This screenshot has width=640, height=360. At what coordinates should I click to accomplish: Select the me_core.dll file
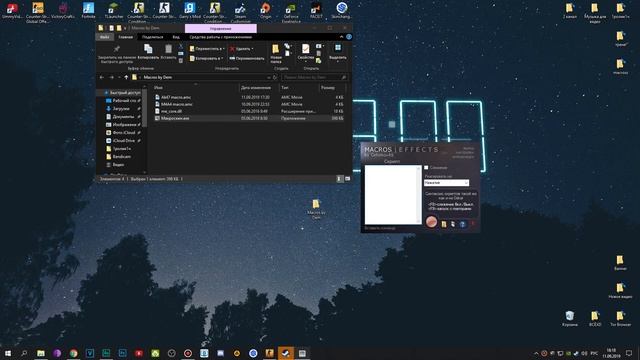coord(249,111)
